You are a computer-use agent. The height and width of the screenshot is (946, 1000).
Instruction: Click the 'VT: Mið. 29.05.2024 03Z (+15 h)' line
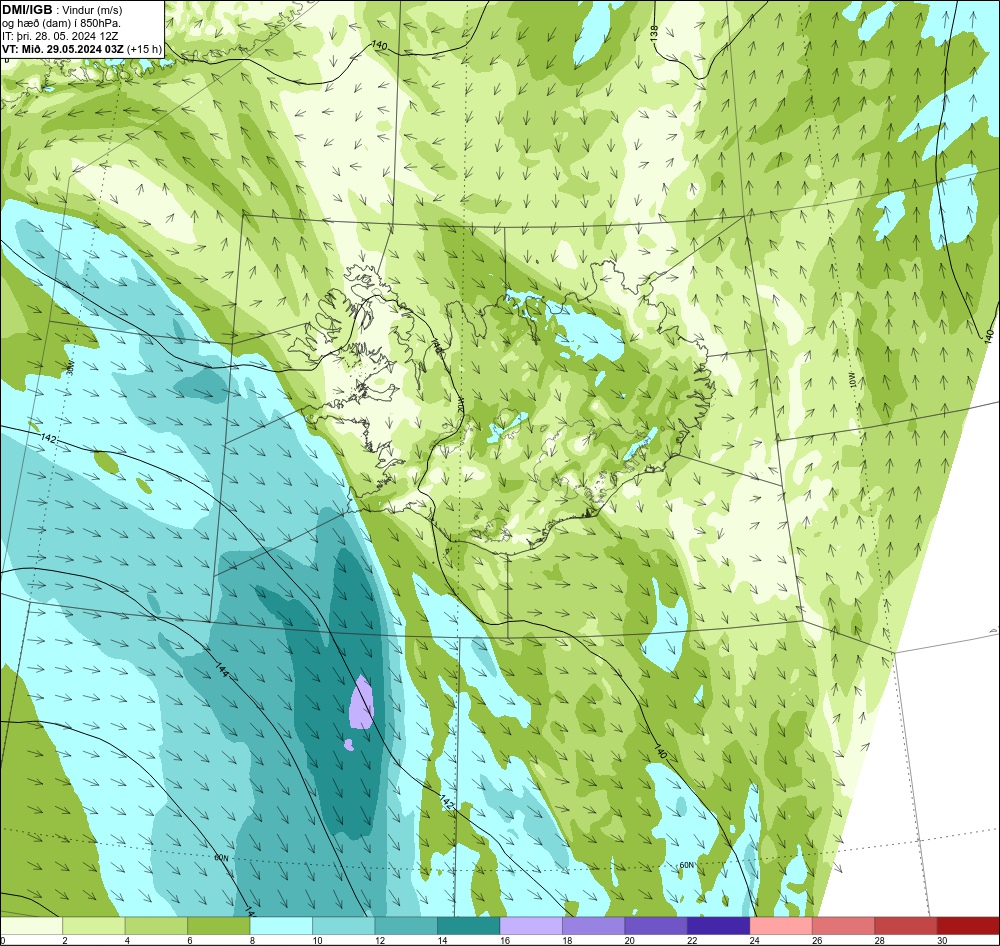[82, 48]
